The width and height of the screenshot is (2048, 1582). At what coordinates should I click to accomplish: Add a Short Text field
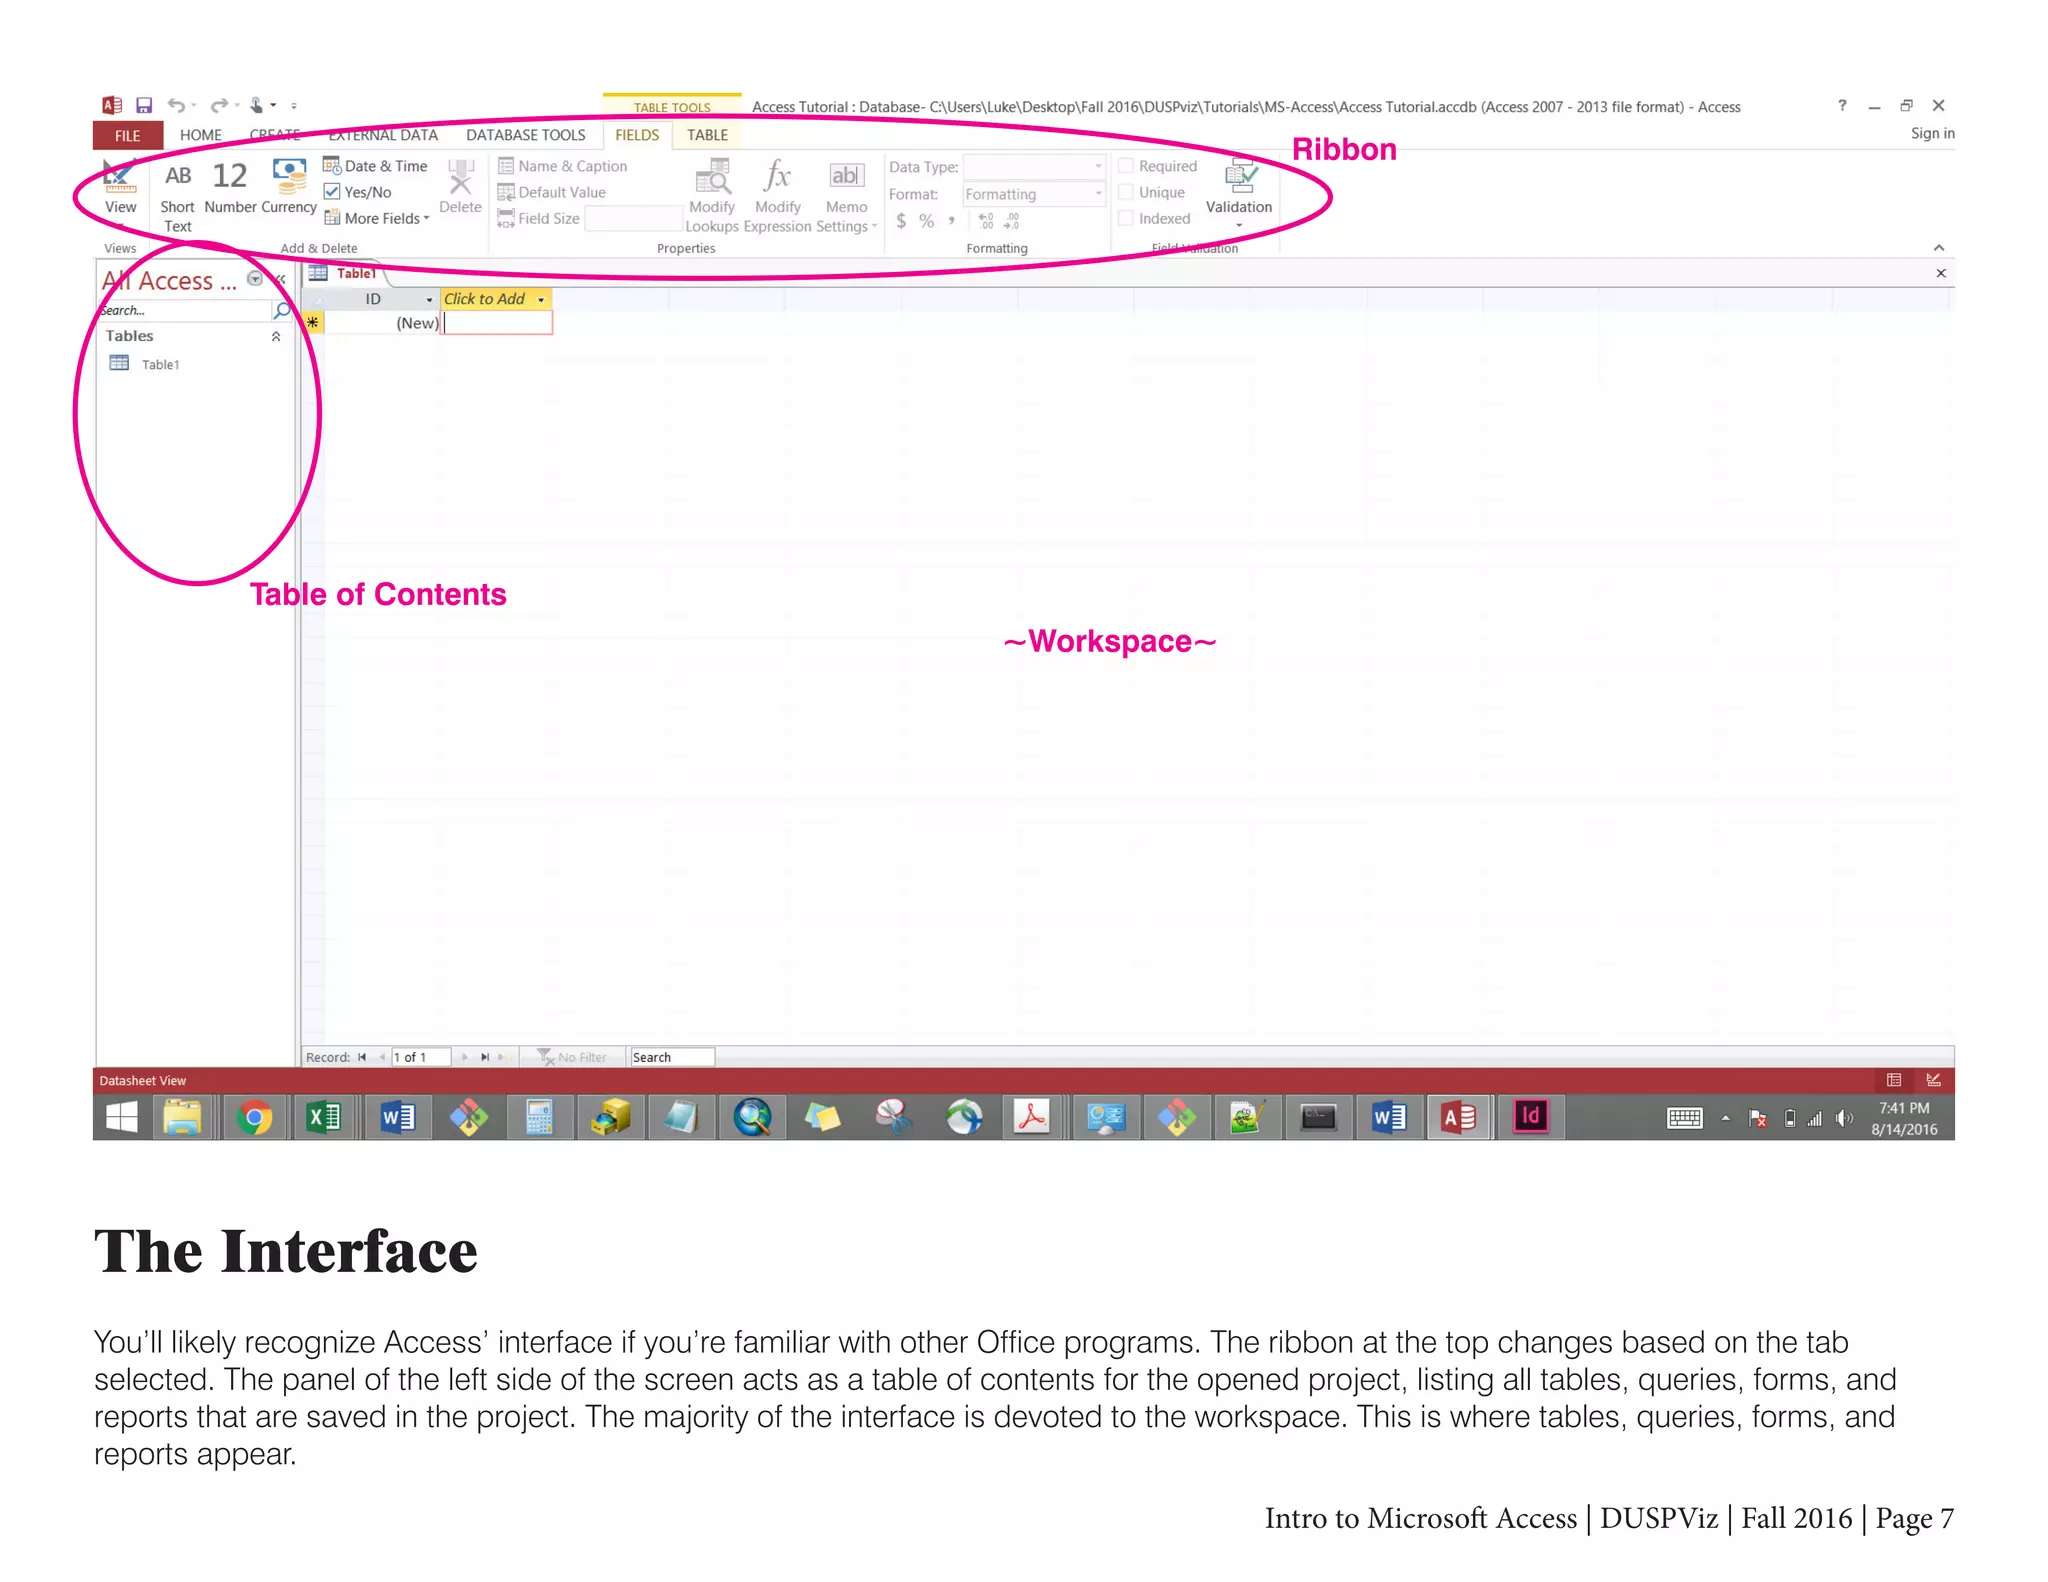coord(177,198)
